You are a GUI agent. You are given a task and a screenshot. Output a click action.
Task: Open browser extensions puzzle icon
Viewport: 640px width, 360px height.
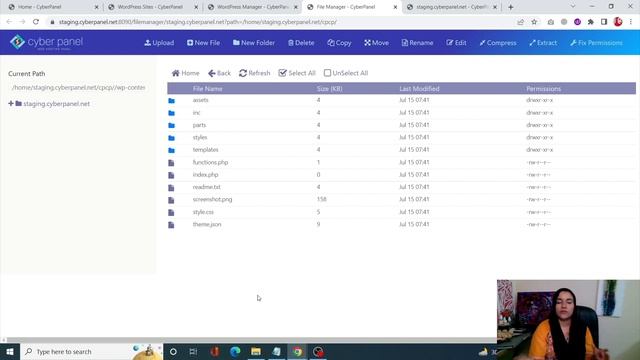point(591,22)
